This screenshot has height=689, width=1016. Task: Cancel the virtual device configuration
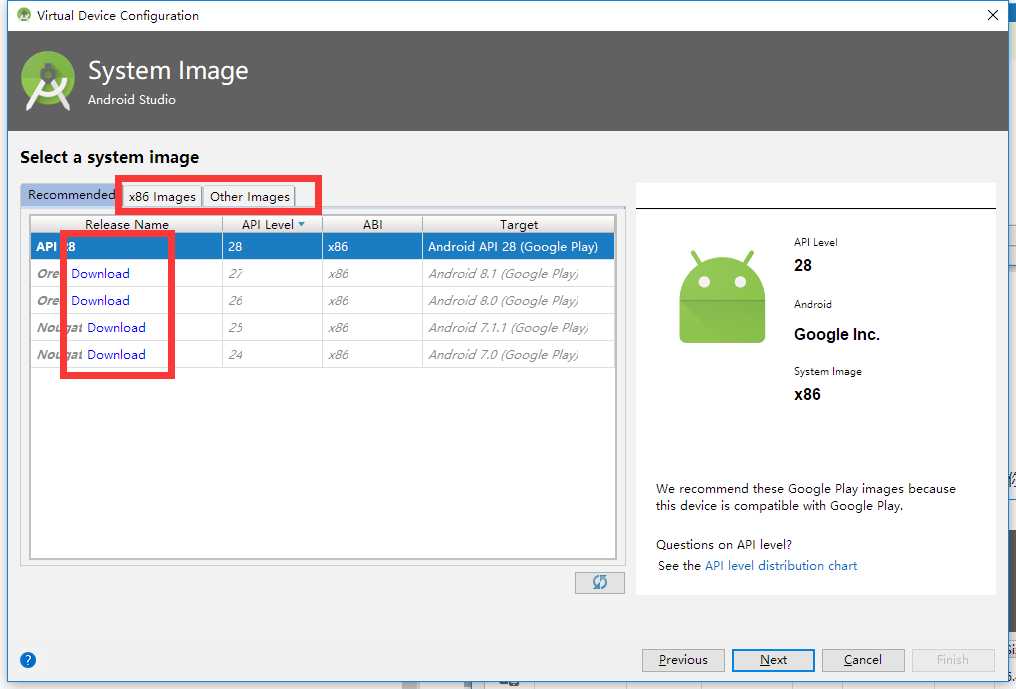click(x=862, y=660)
